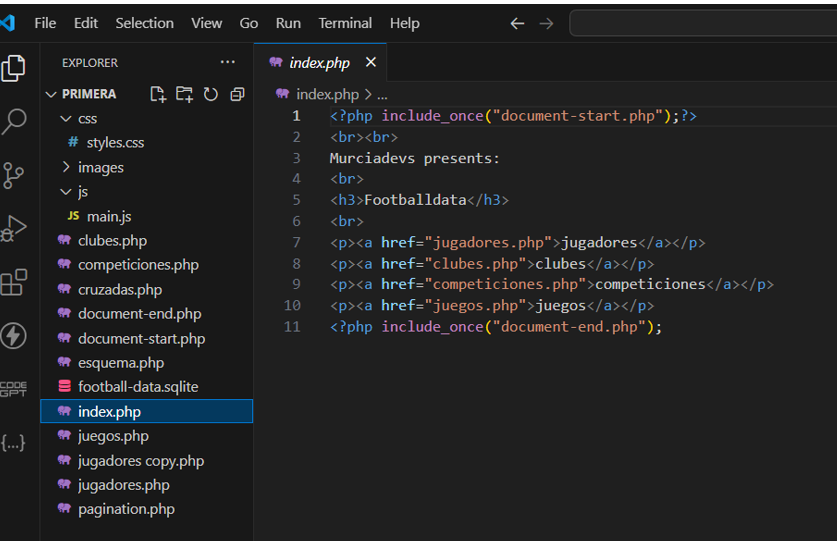Click the New Folder icon in Explorer
This screenshot has height=541, width=837.
(184, 94)
